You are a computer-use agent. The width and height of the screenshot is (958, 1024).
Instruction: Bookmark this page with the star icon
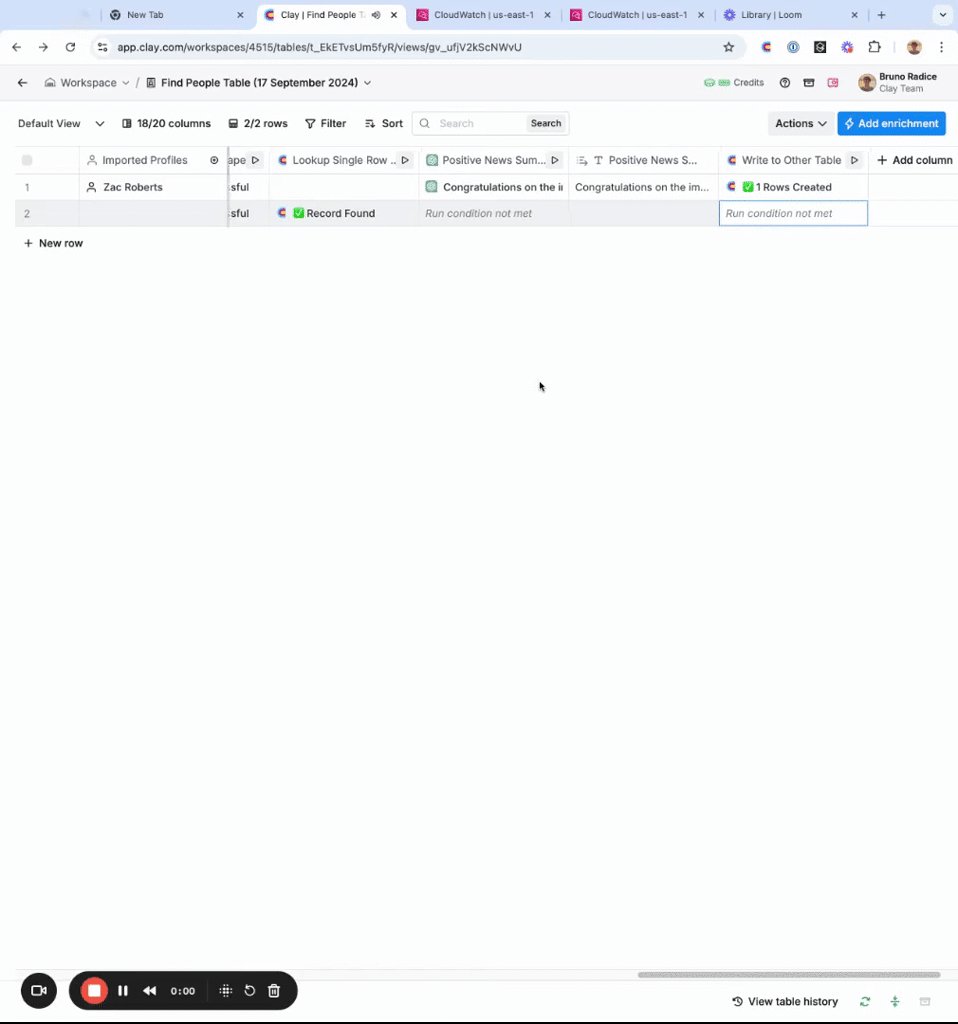pyautogui.click(x=729, y=47)
